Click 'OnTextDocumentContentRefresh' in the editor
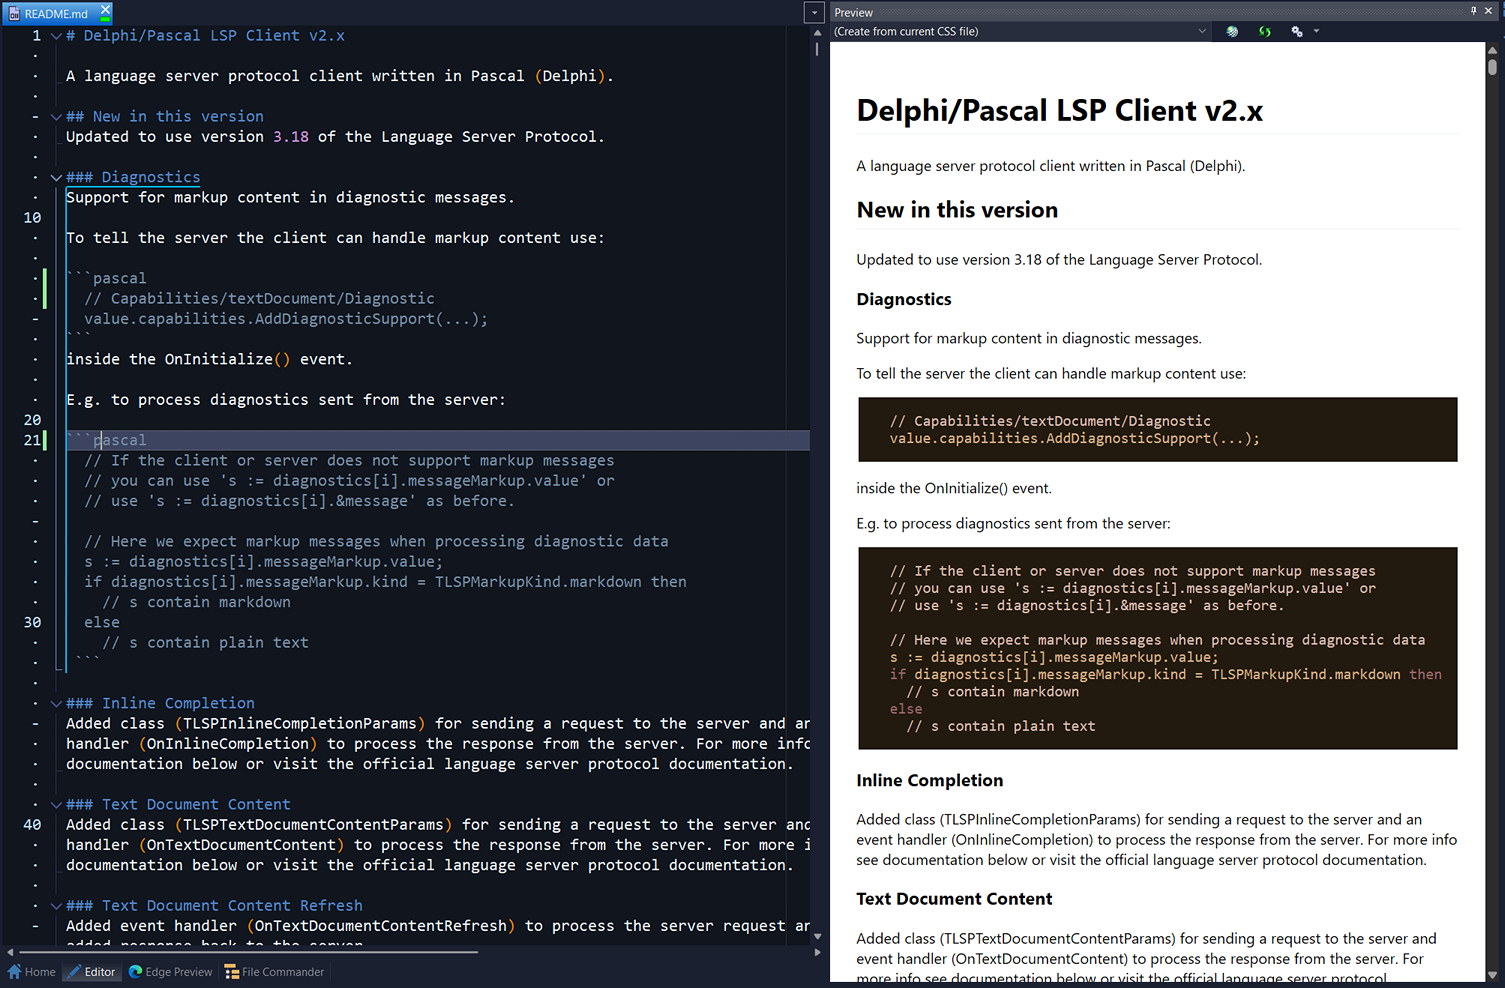This screenshot has height=988, width=1505. click(381, 926)
